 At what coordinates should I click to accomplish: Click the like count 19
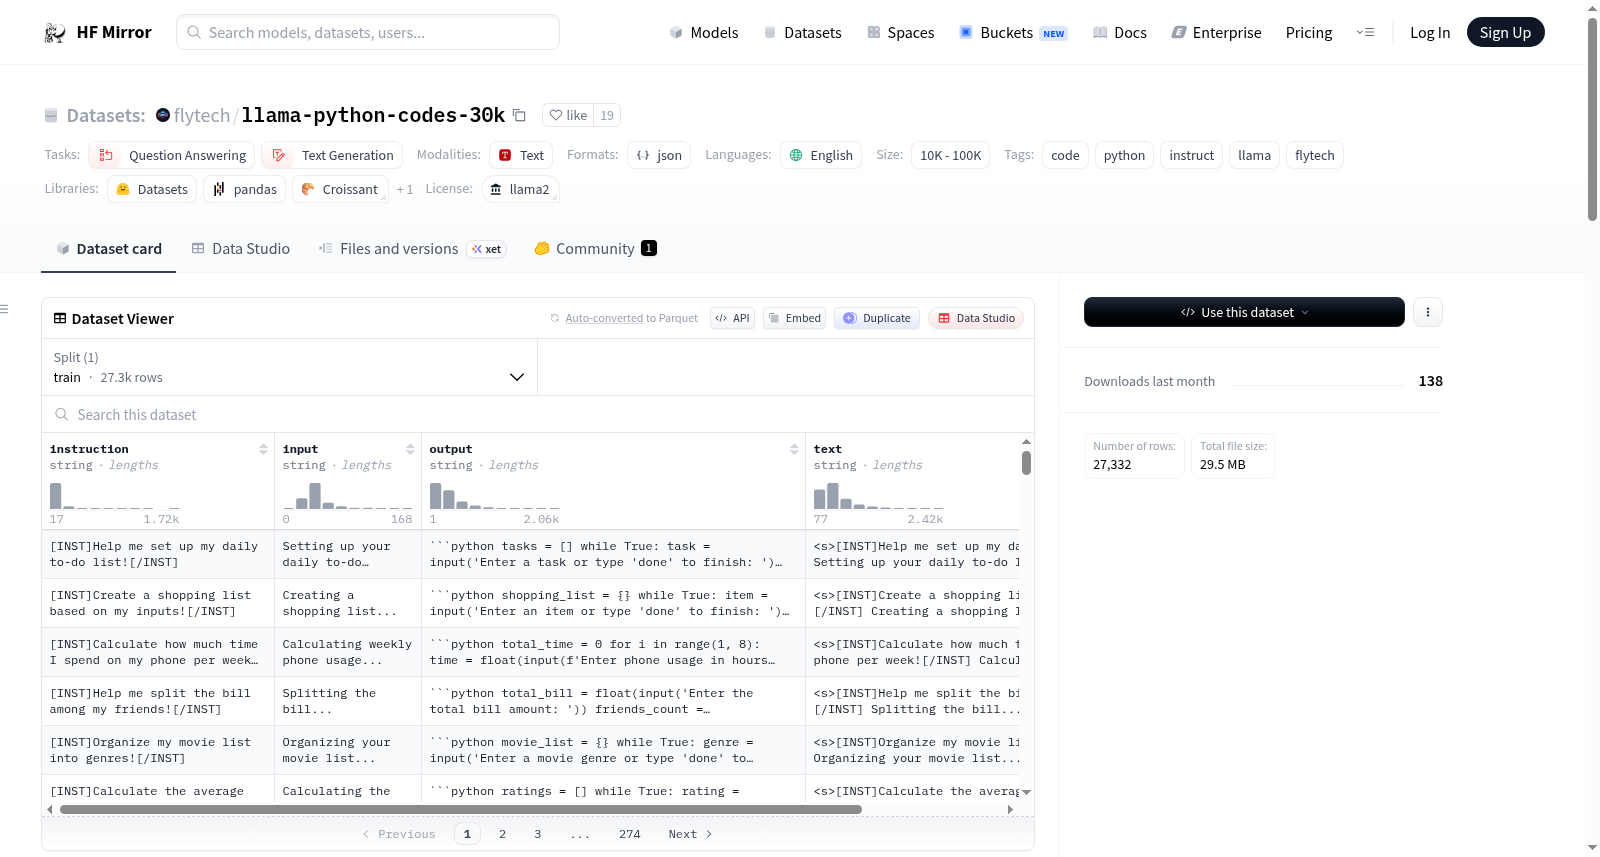pos(607,115)
